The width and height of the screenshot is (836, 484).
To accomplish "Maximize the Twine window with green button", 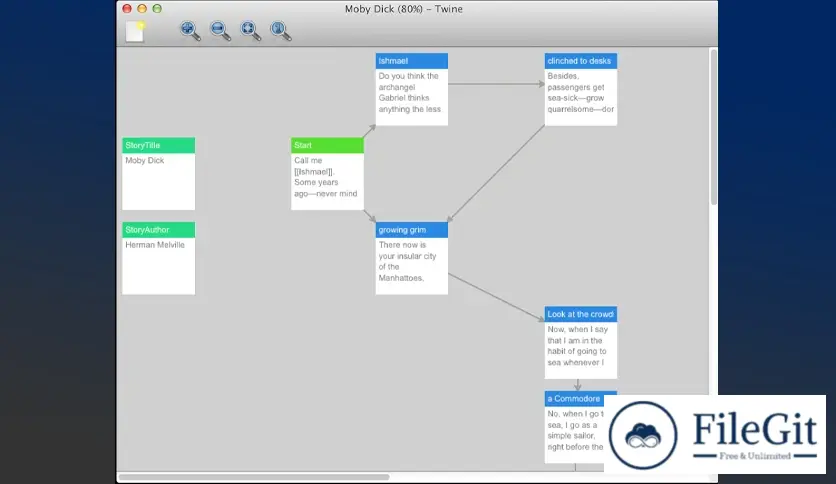I will pyautogui.click(x=157, y=9).
